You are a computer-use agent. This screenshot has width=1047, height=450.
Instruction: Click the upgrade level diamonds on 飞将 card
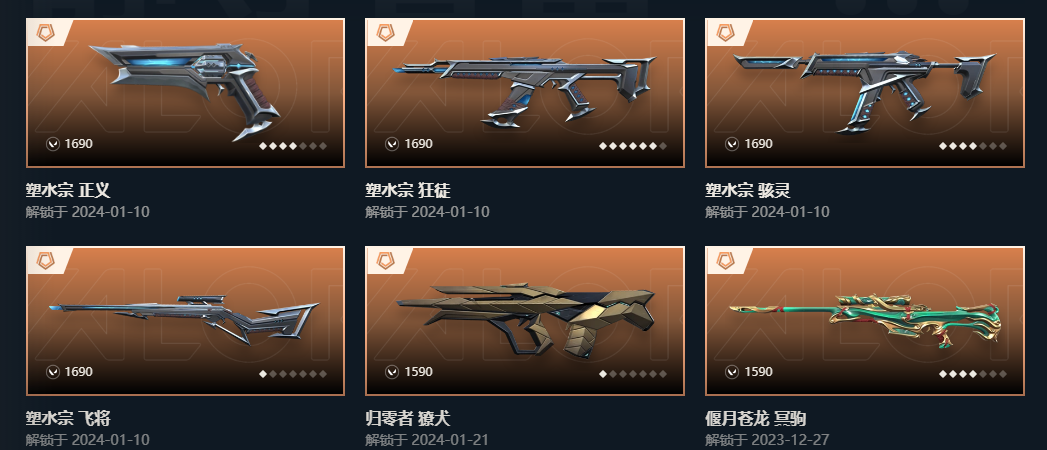coord(293,374)
